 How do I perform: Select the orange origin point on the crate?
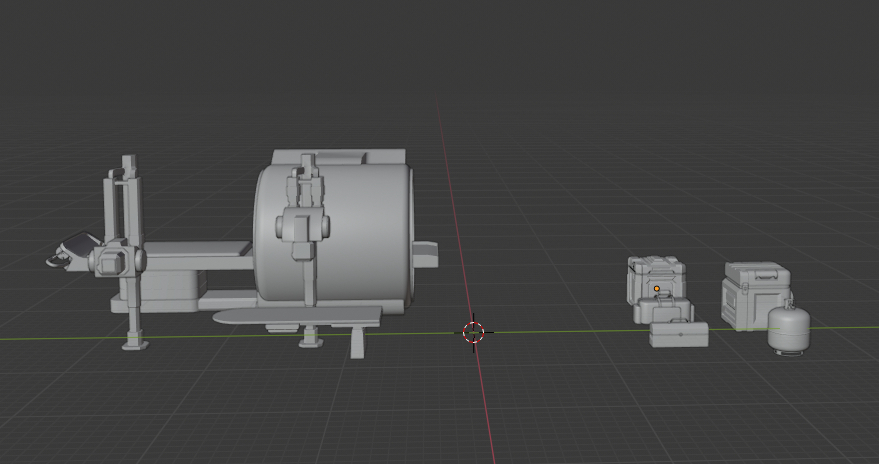pyautogui.click(x=657, y=289)
